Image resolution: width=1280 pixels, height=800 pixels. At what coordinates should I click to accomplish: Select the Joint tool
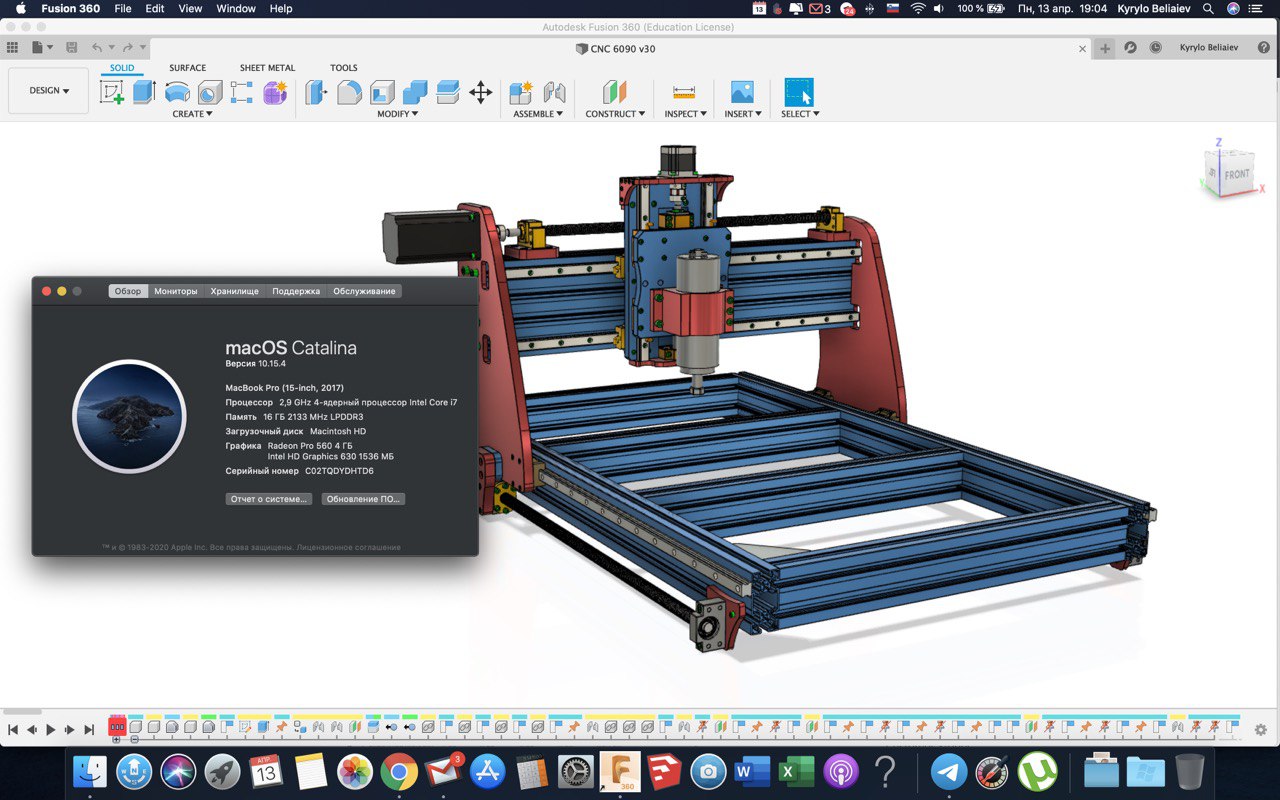554,93
